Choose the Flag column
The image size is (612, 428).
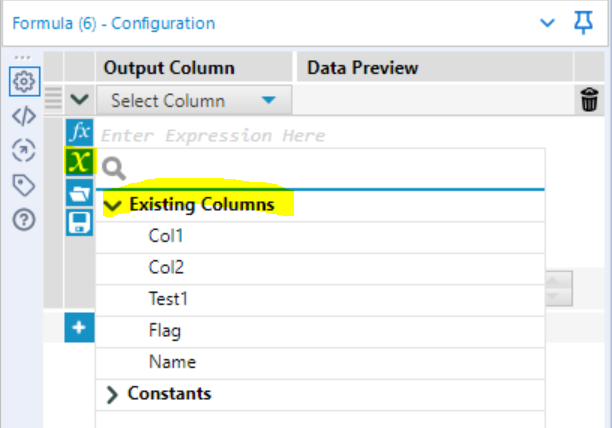(x=165, y=330)
